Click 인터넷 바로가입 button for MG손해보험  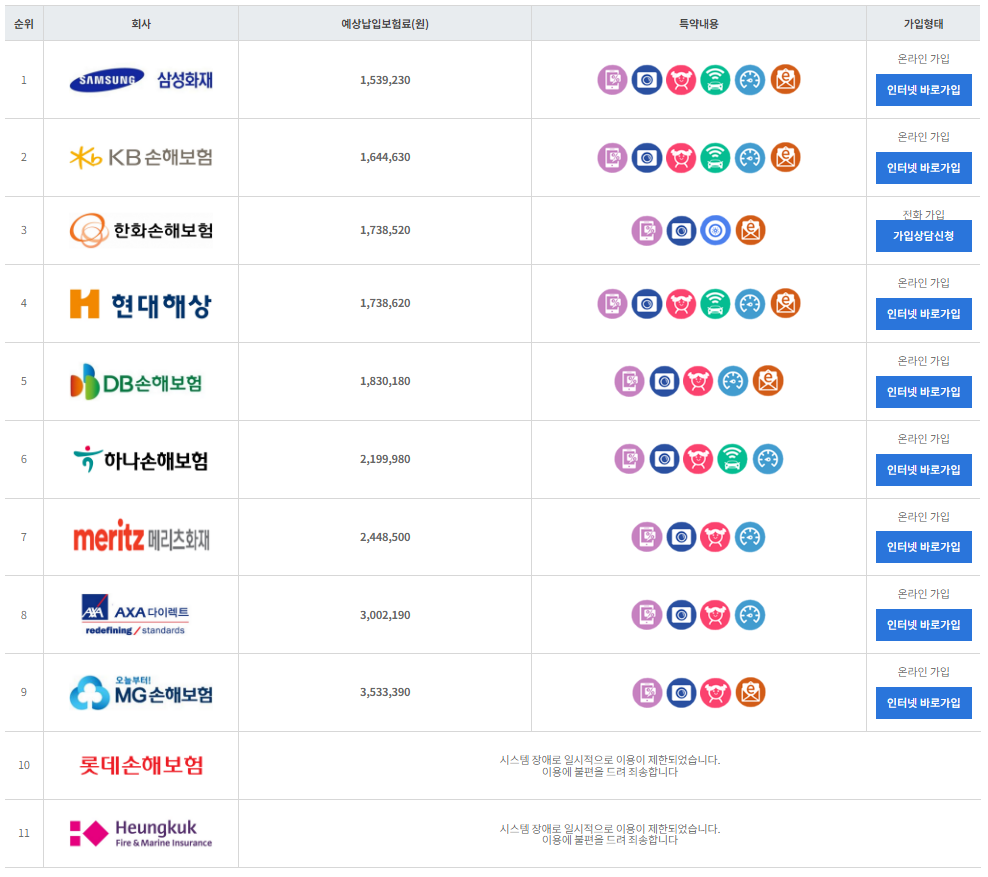click(x=923, y=703)
